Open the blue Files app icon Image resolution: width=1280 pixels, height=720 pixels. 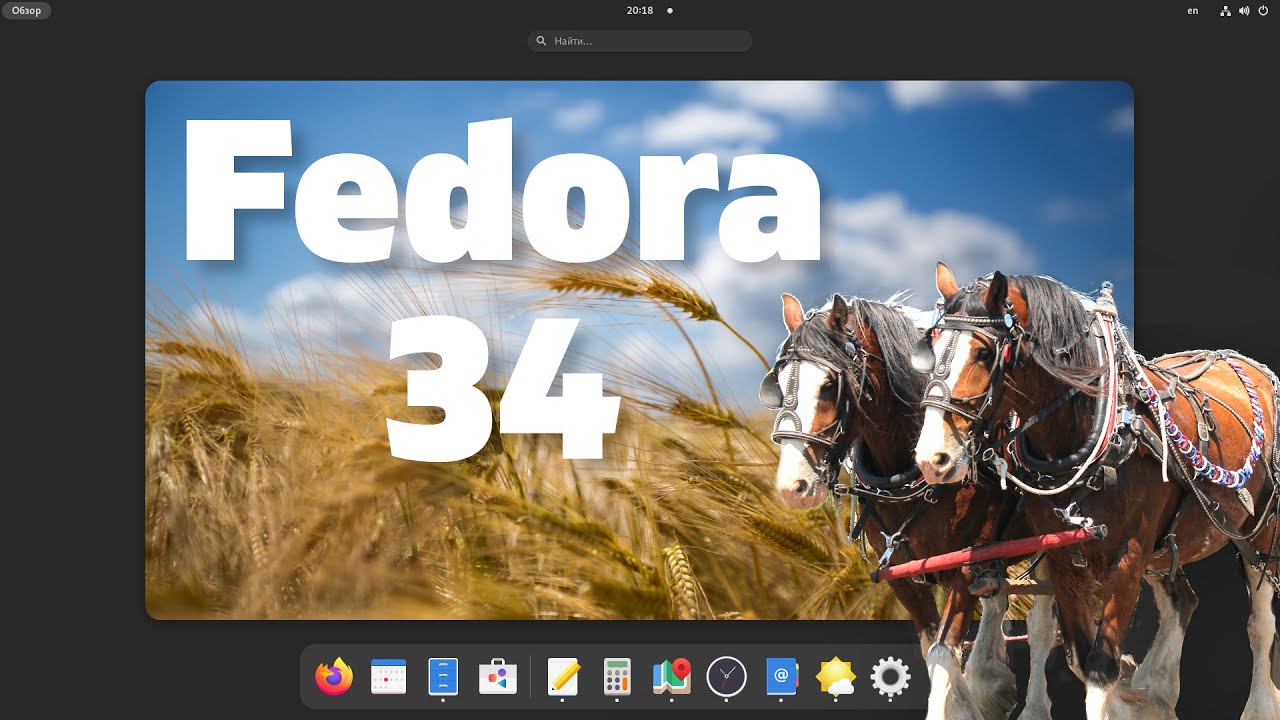pyautogui.click(x=443, y=677)
